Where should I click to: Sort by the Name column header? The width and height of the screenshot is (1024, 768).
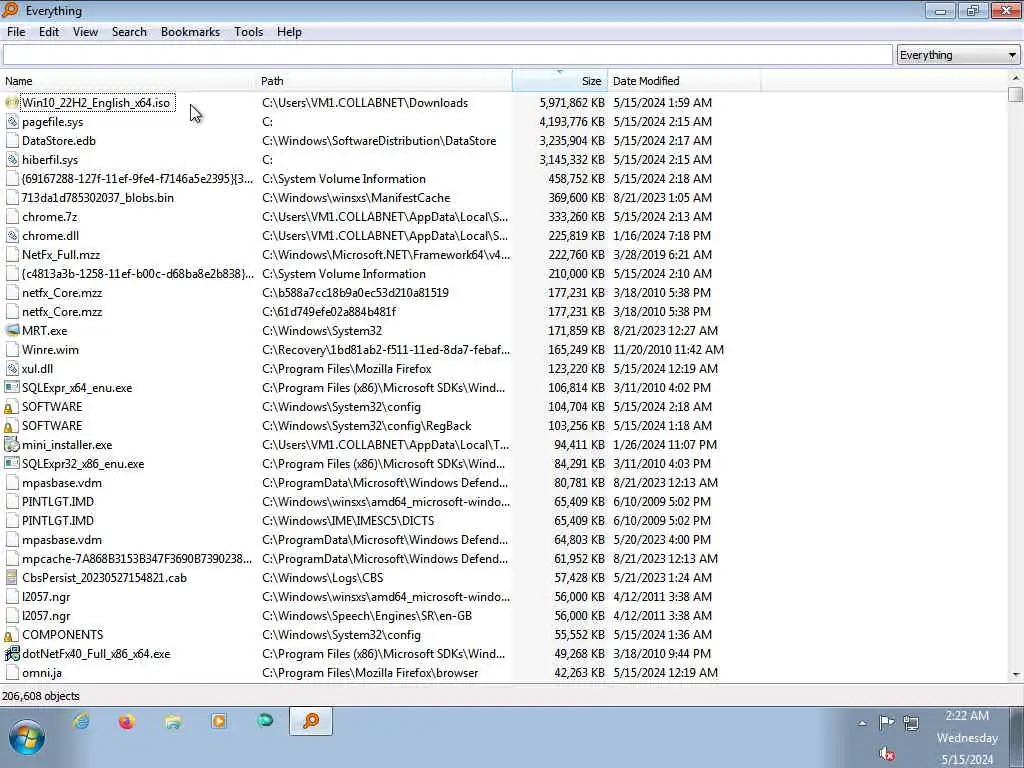click(129, 81)
